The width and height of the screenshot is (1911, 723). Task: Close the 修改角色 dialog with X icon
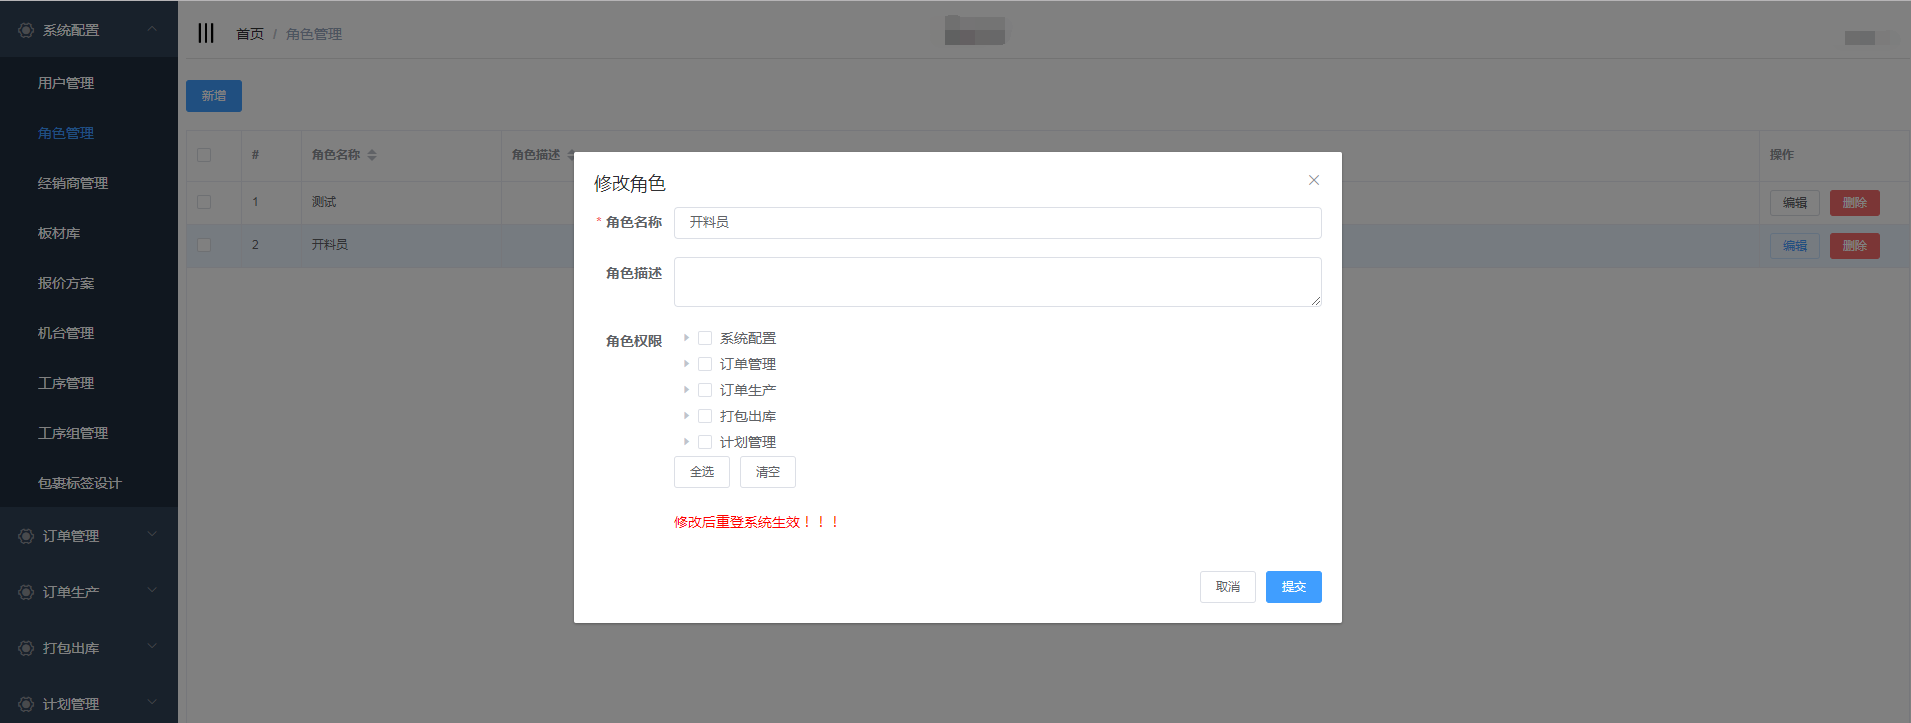pyautogui.click(x=1313, y=180)
